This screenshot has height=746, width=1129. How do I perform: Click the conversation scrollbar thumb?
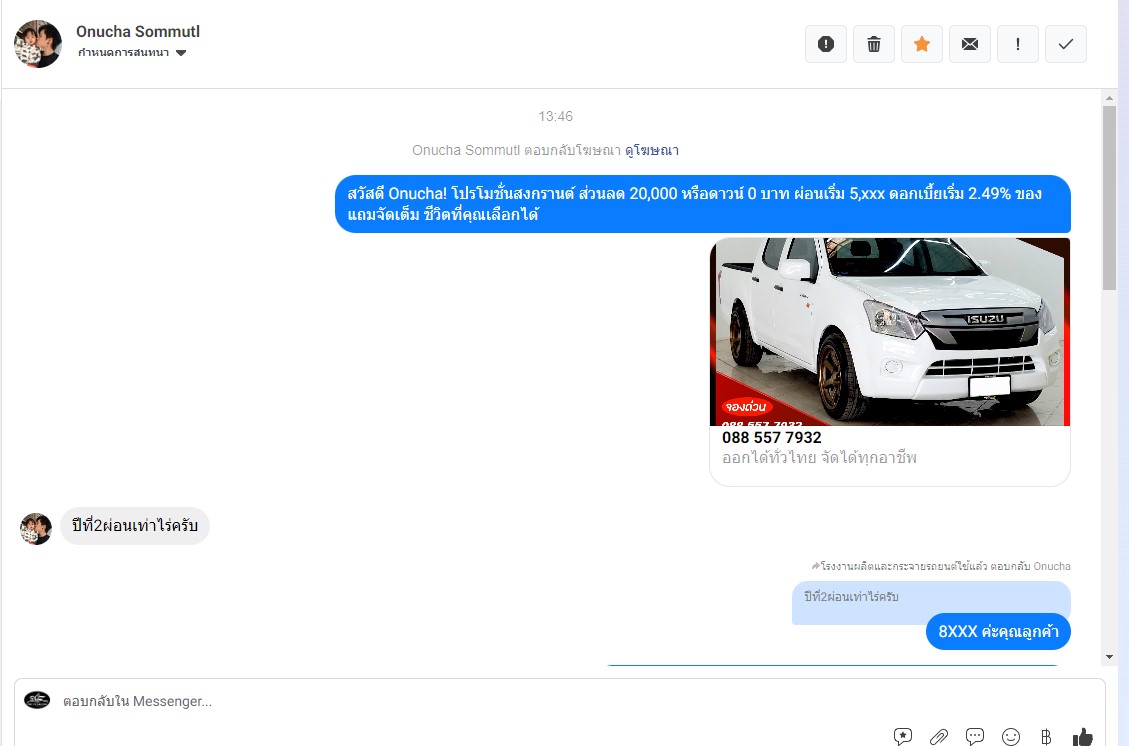coord(1109,198)
